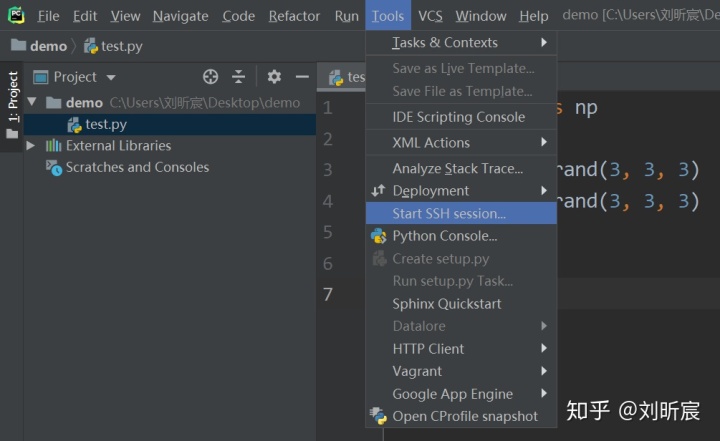Click the demo folder icon in breadcrumb
The width and height of the screenshot is (720, 441).
tap(18, 45)
